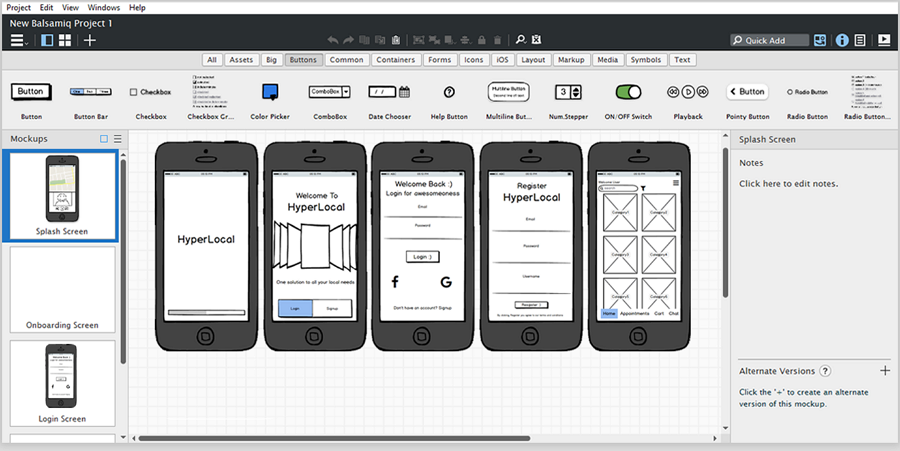
Task: Create alternate version with plus expander
Action: 885,371
